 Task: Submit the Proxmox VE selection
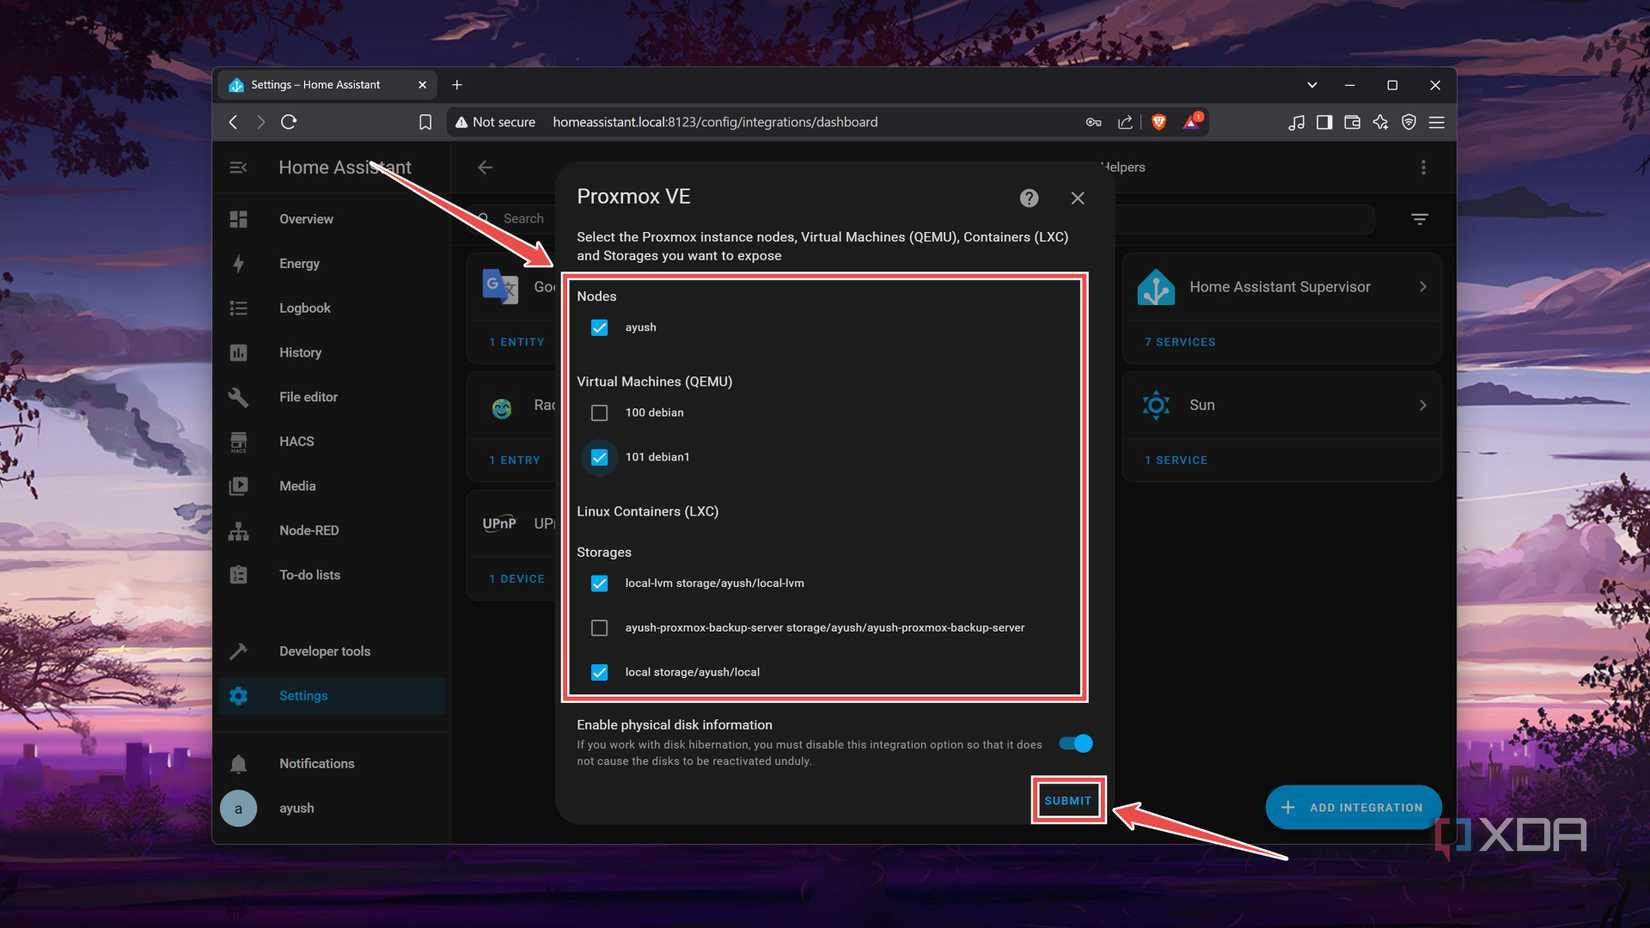[1068, 800]
